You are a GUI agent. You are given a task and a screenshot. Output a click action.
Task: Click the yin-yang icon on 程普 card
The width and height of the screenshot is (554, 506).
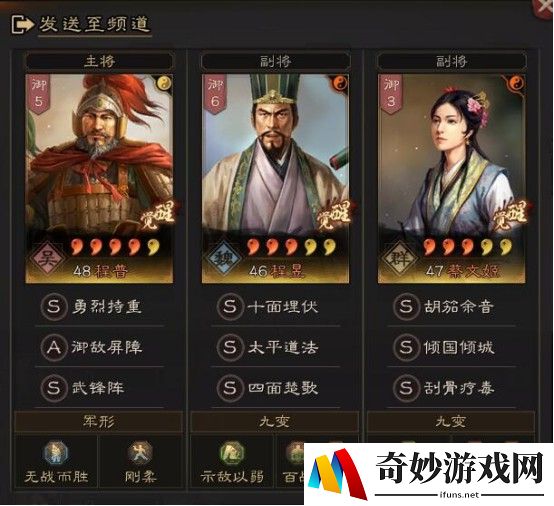point(164,83)
